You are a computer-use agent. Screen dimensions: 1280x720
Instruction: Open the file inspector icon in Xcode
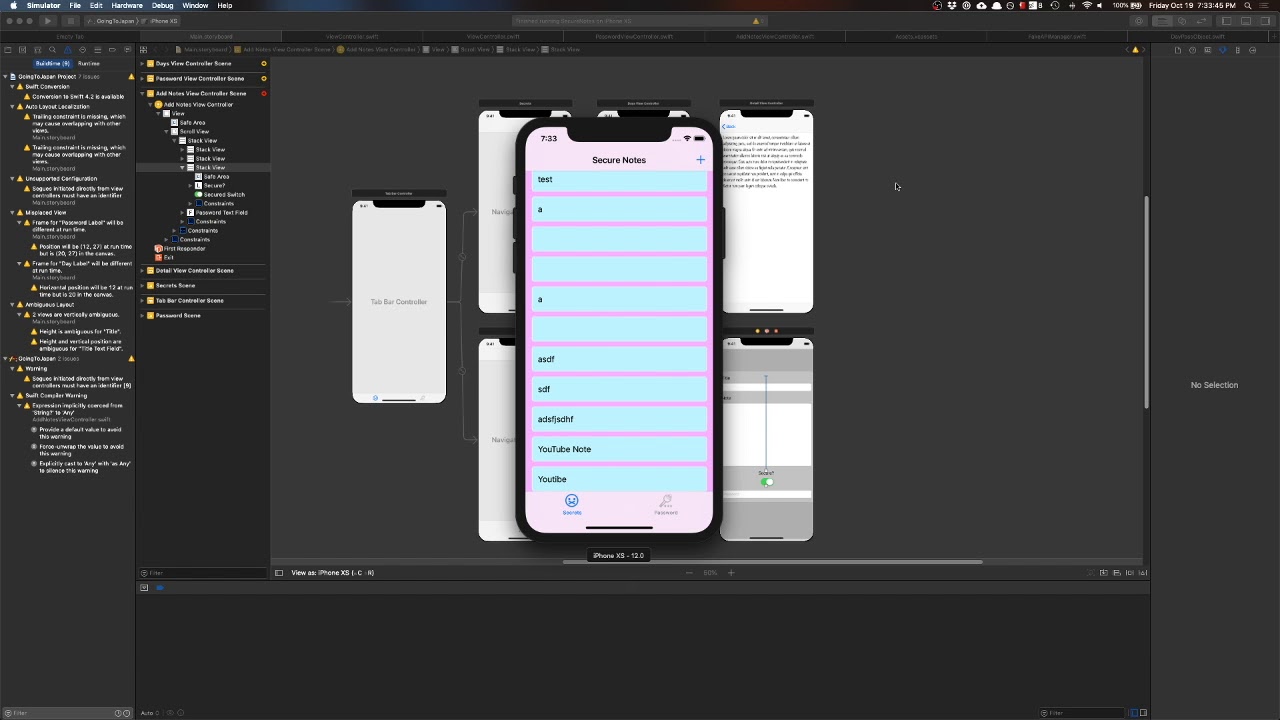1177,50
